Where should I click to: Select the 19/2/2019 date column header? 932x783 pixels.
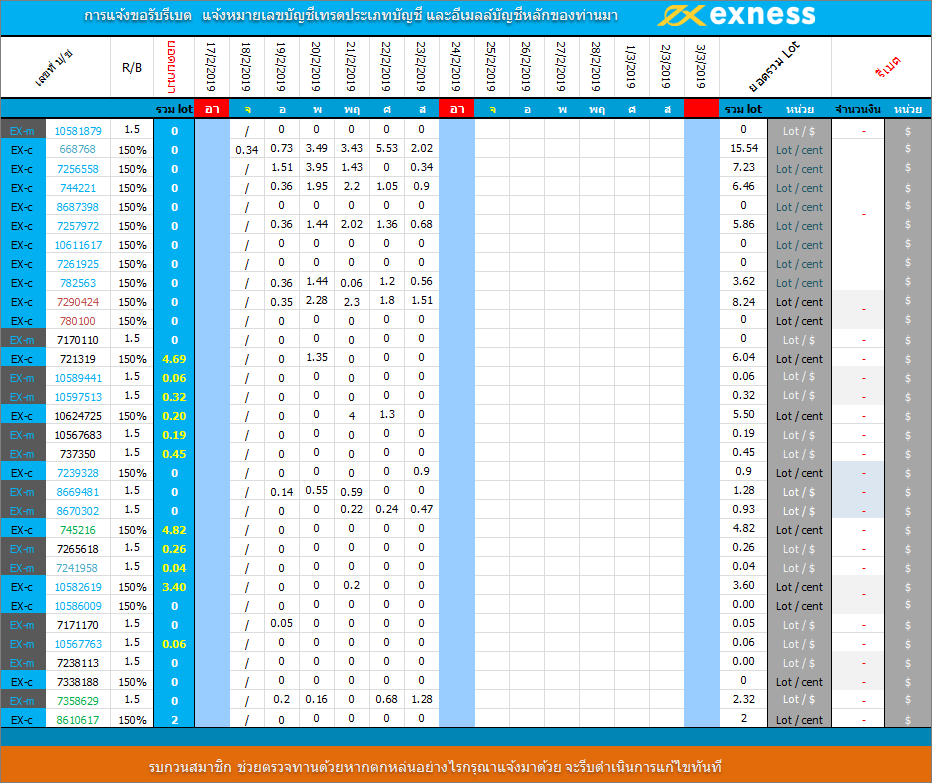(281, 66)
